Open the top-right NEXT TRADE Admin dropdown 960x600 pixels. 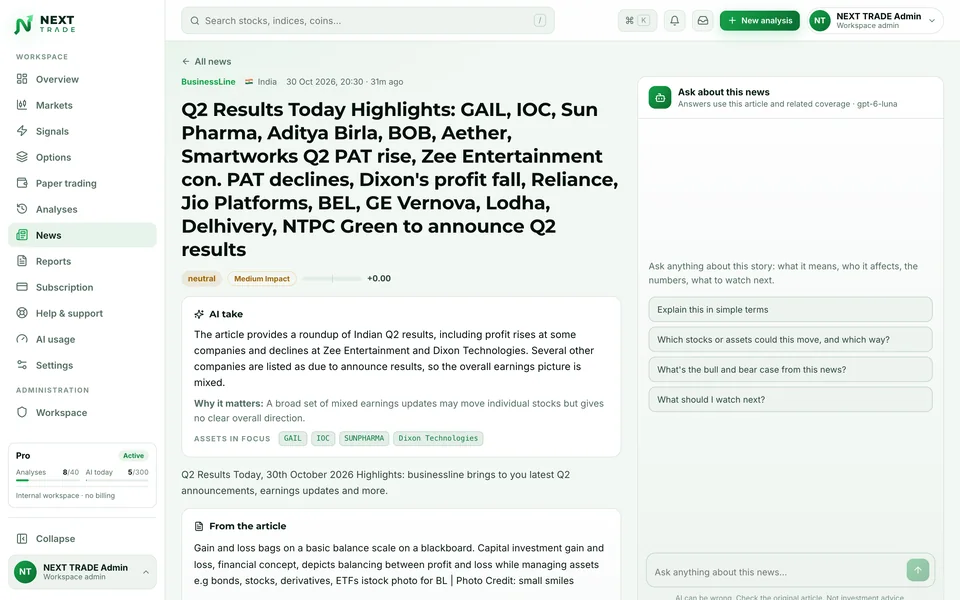coord(876,21)
